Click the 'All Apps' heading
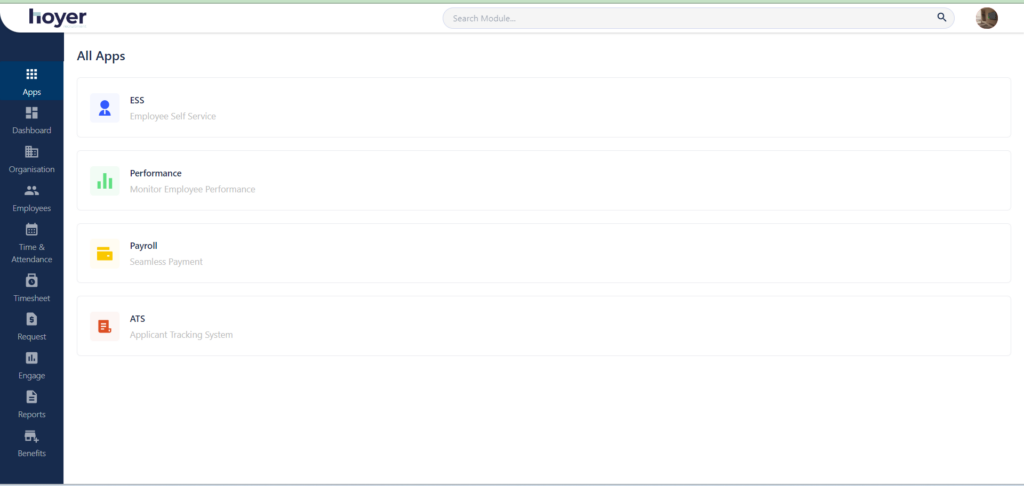 (101, 56)
